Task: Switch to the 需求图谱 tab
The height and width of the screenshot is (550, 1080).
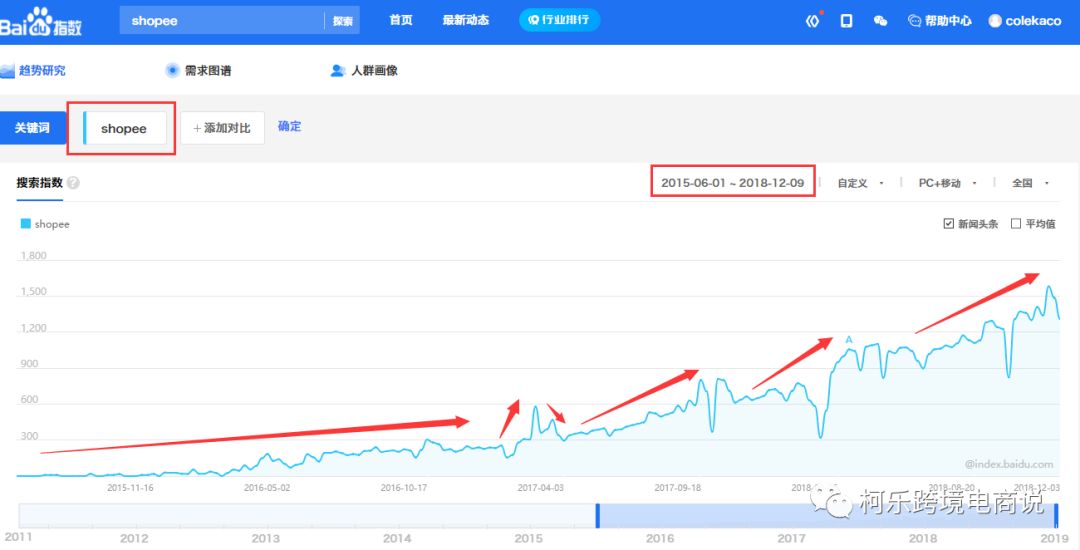Action: click(x=207, y=71)
